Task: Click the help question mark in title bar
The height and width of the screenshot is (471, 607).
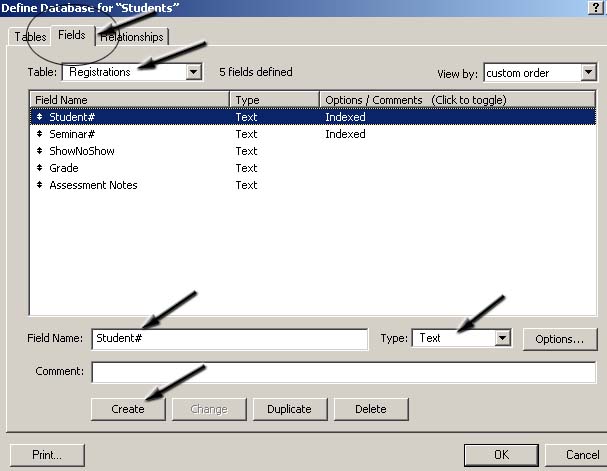Action: (595, 7)
